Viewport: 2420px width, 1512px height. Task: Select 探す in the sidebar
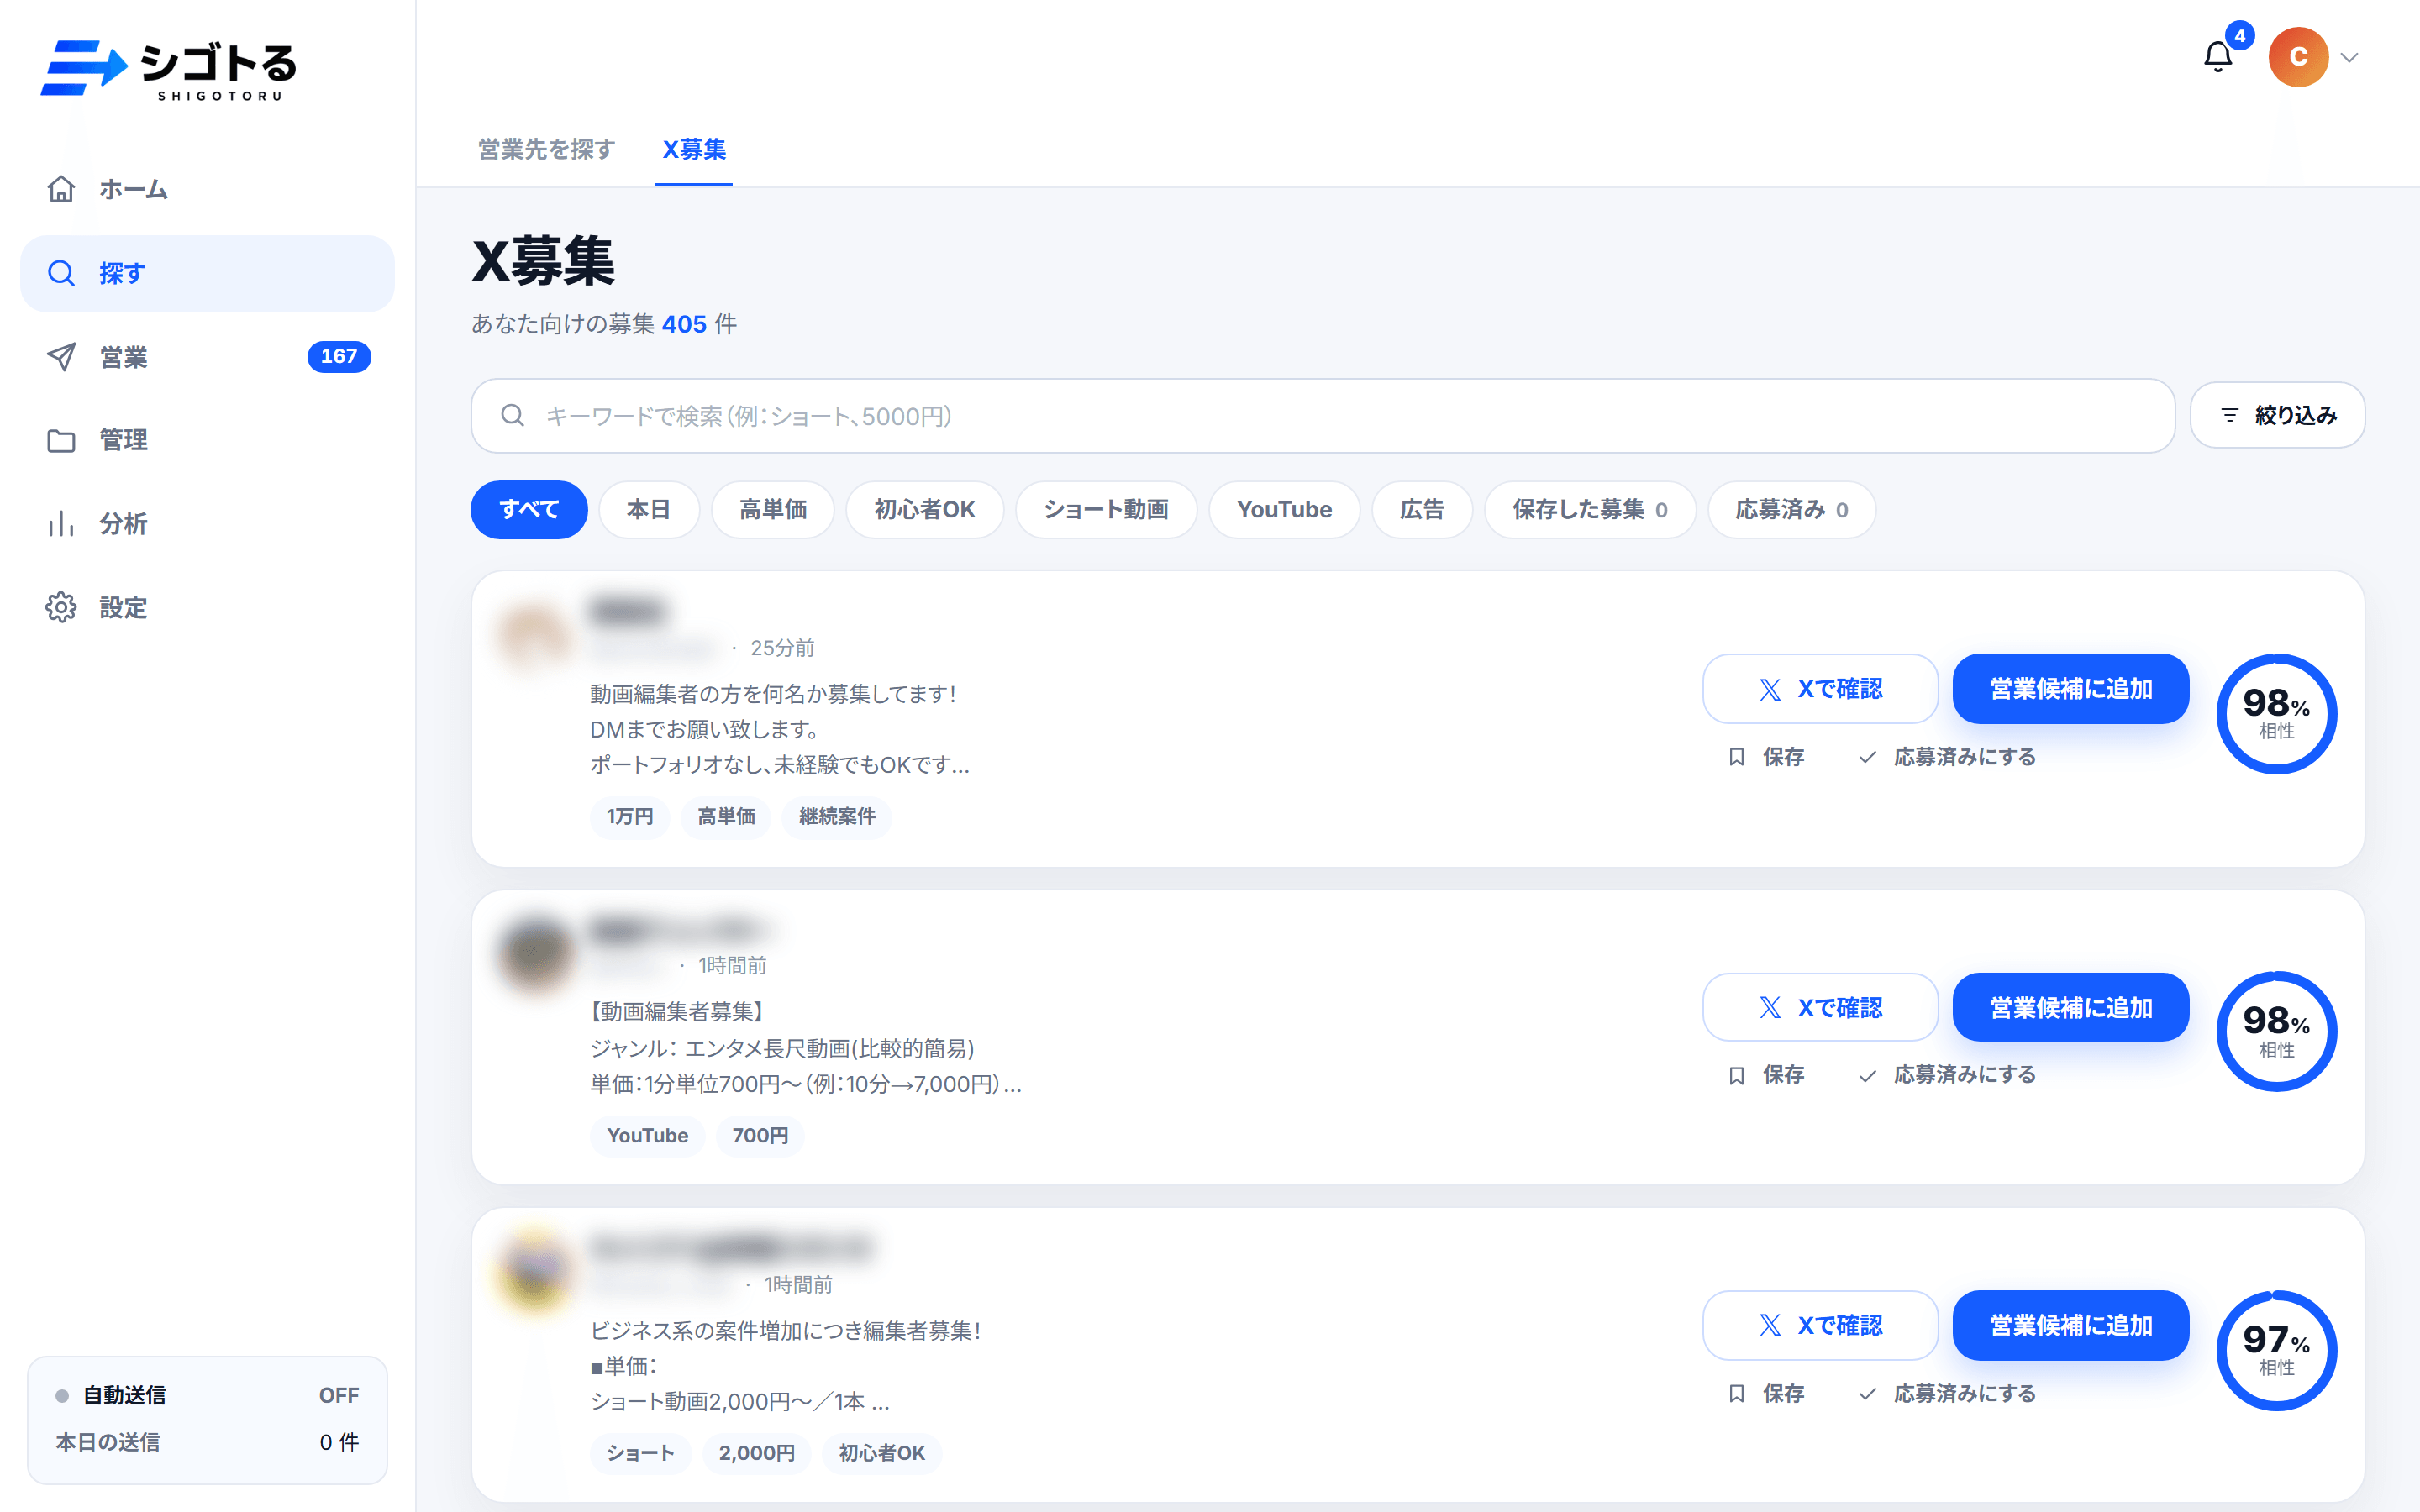click(207, 273)
